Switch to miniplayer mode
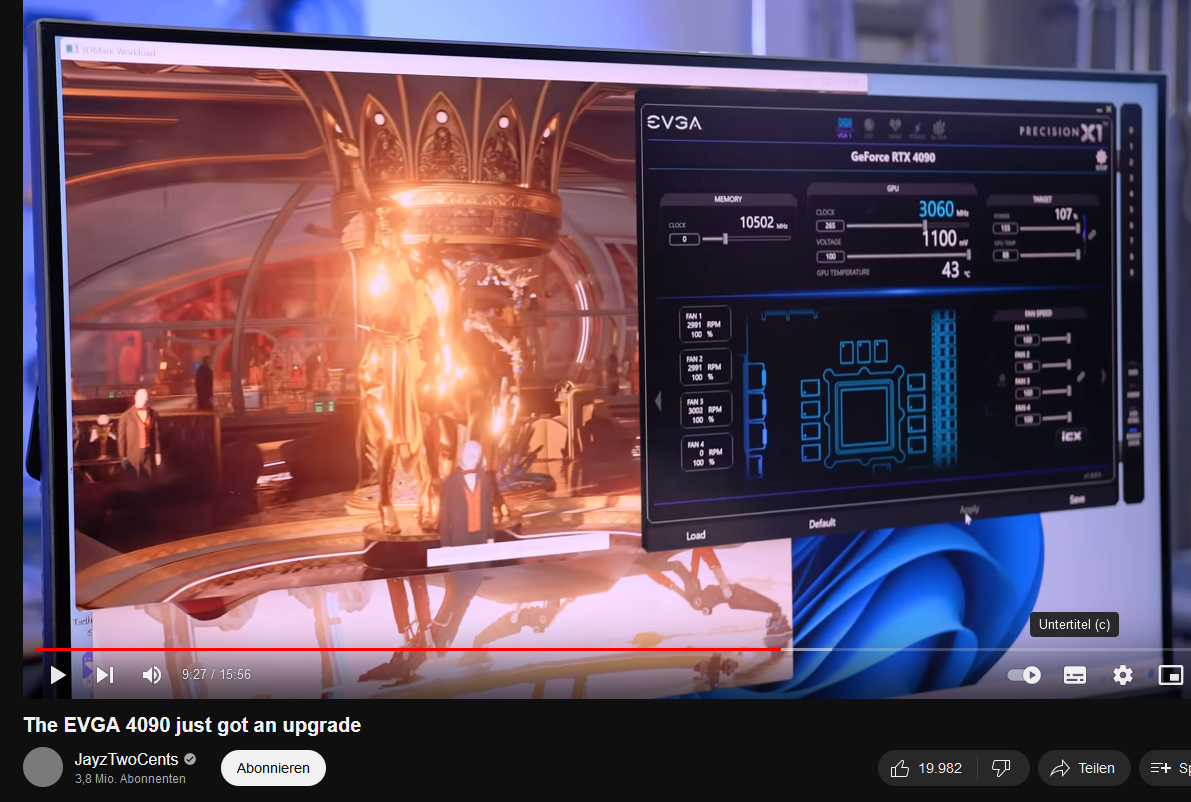 point(1170,674)
